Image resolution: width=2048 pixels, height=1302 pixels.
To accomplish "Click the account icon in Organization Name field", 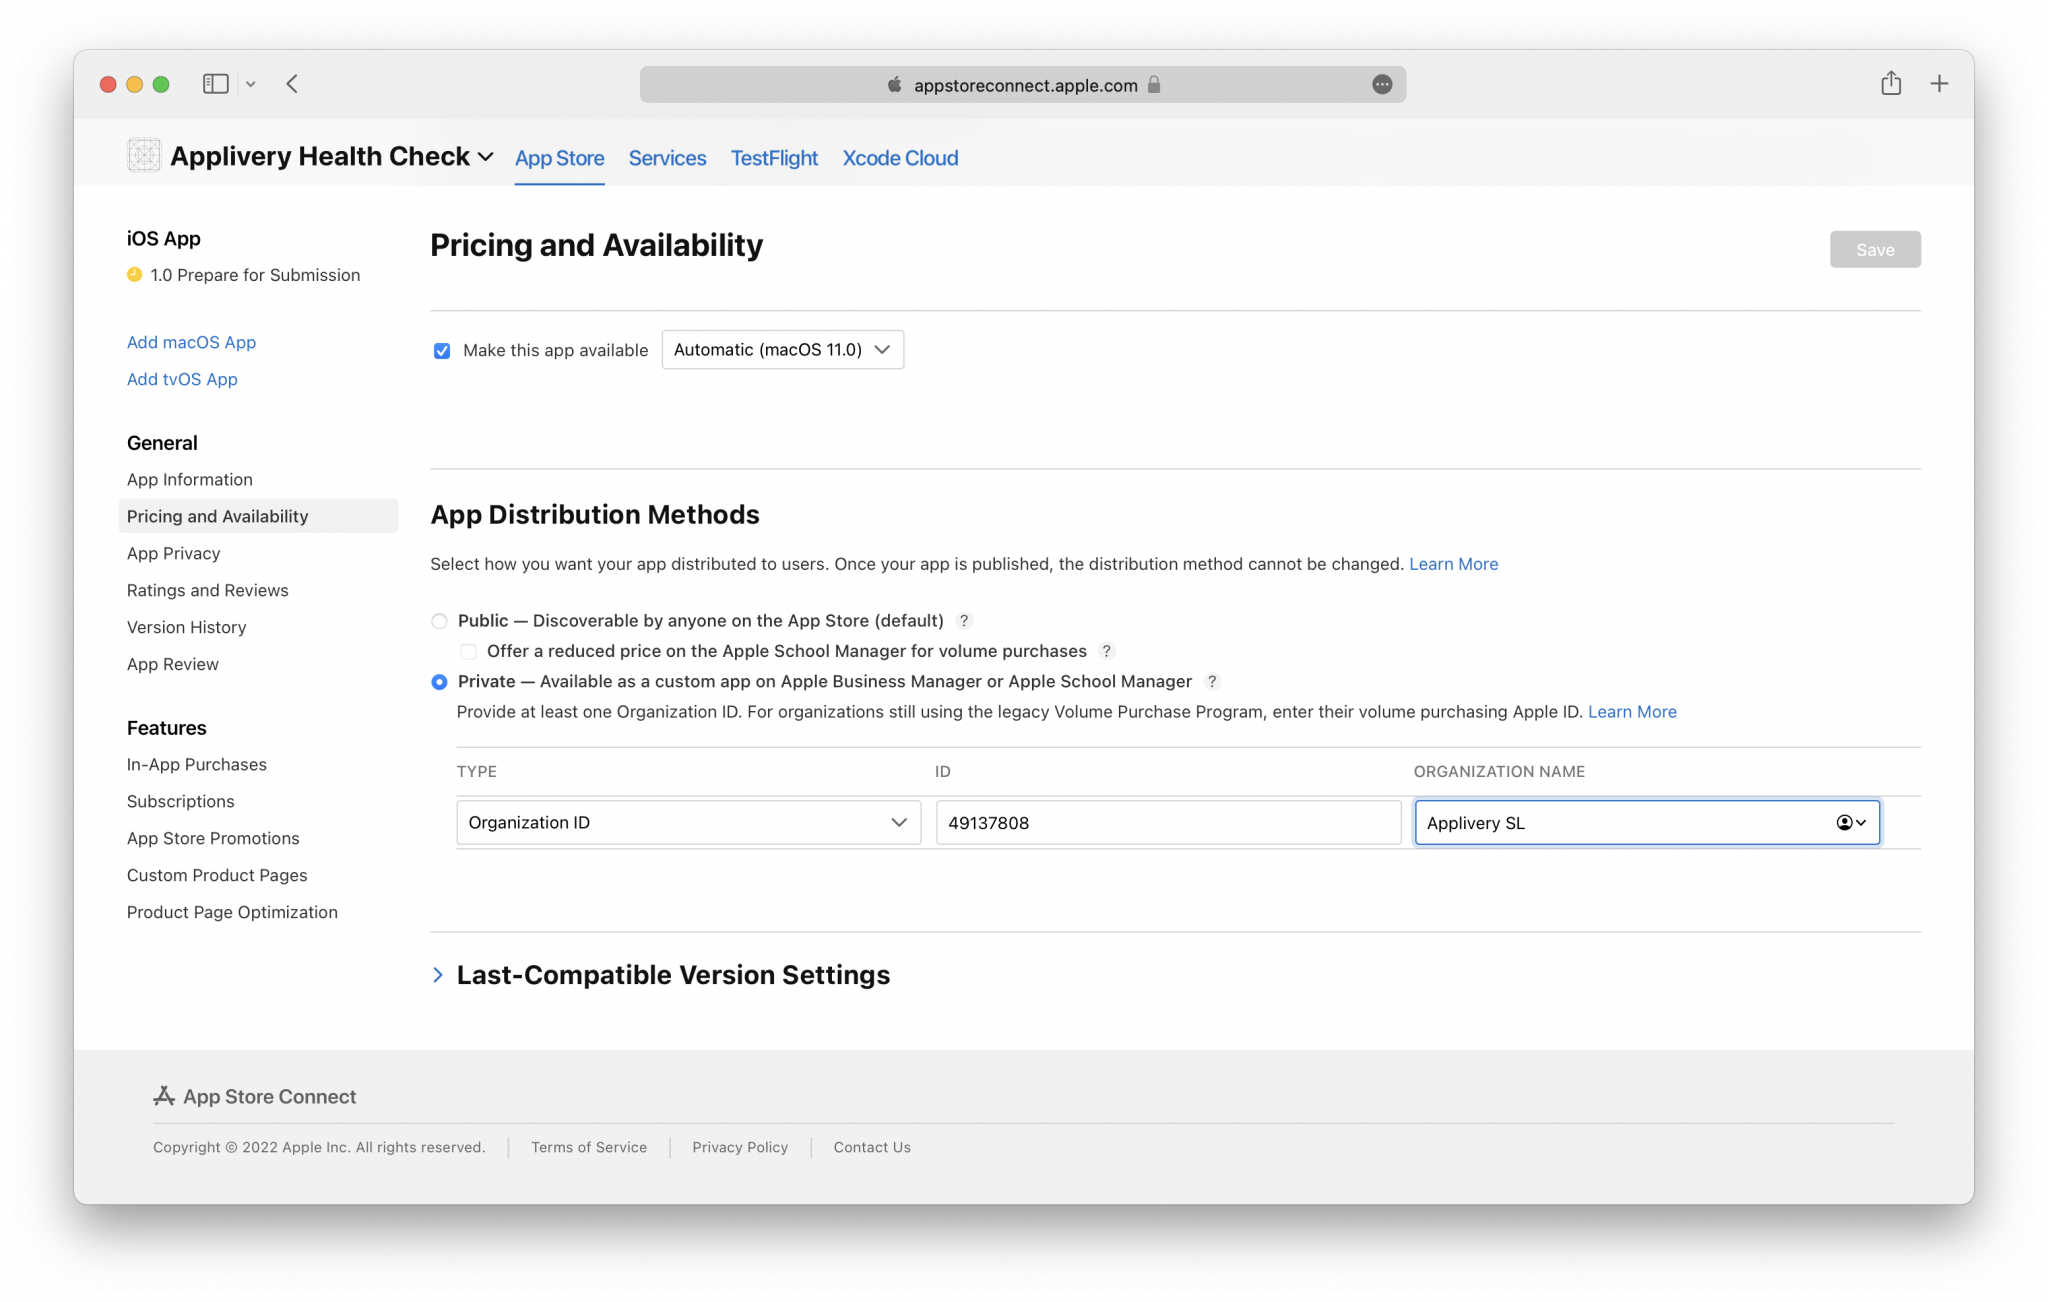I will 1848,822.
